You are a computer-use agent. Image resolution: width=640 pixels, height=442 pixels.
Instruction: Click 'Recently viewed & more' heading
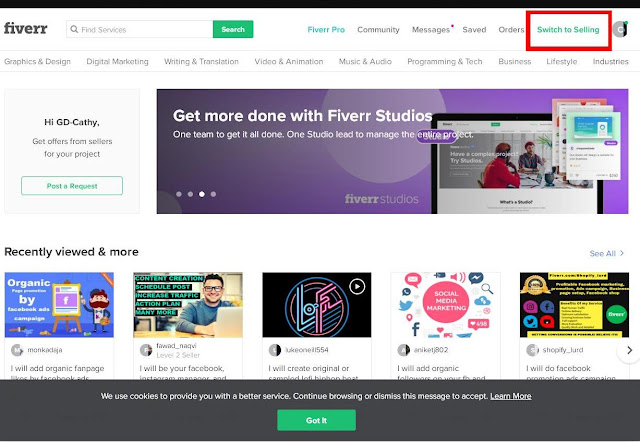71,252
